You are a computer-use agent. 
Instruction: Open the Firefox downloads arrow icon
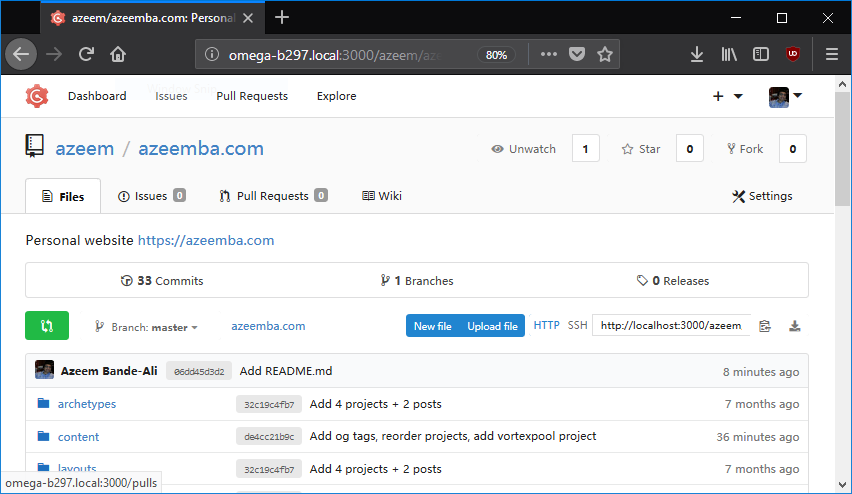pyautogui.click(x=697, y=54)
